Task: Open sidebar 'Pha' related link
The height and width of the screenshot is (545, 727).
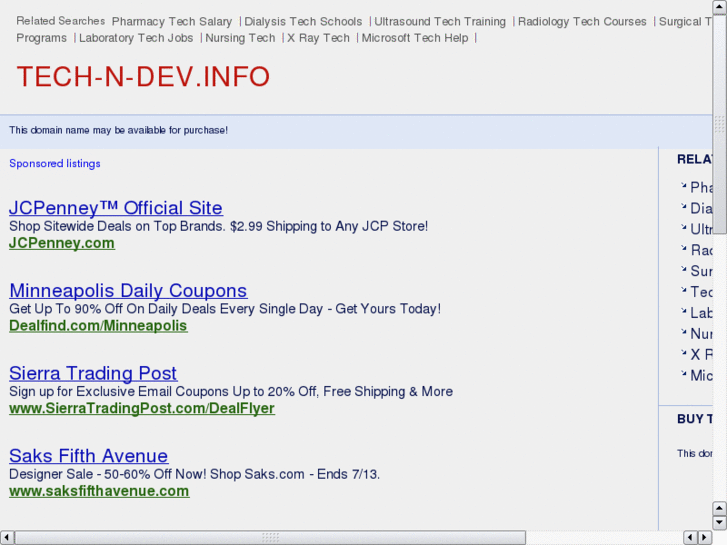Action: coord(701,187)
